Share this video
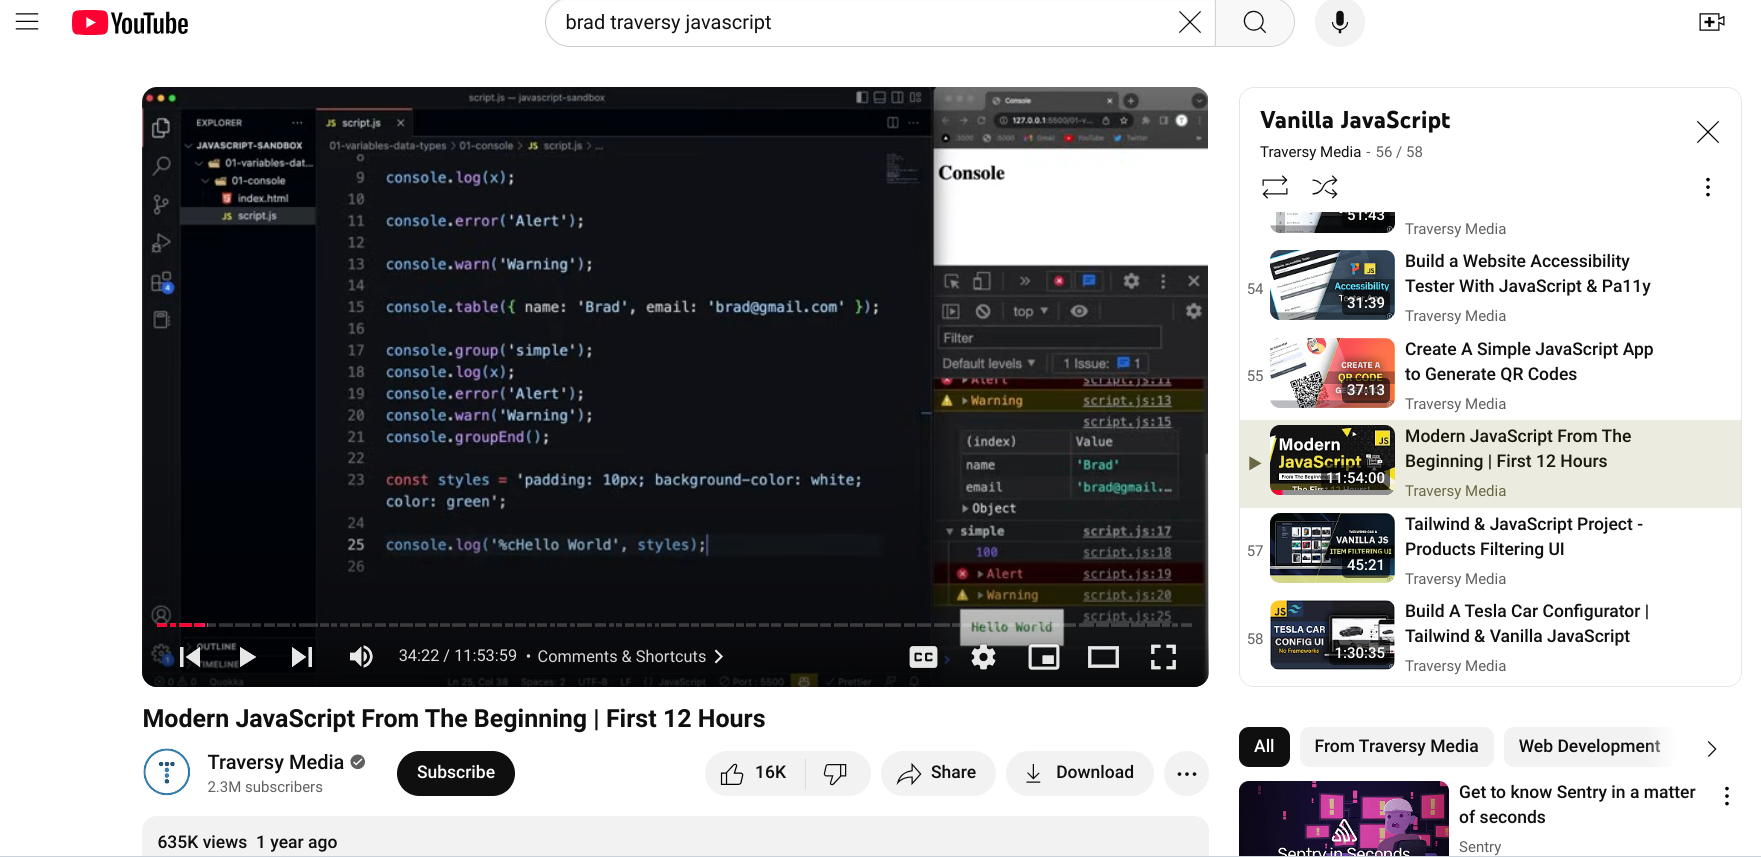 point(937,773)
